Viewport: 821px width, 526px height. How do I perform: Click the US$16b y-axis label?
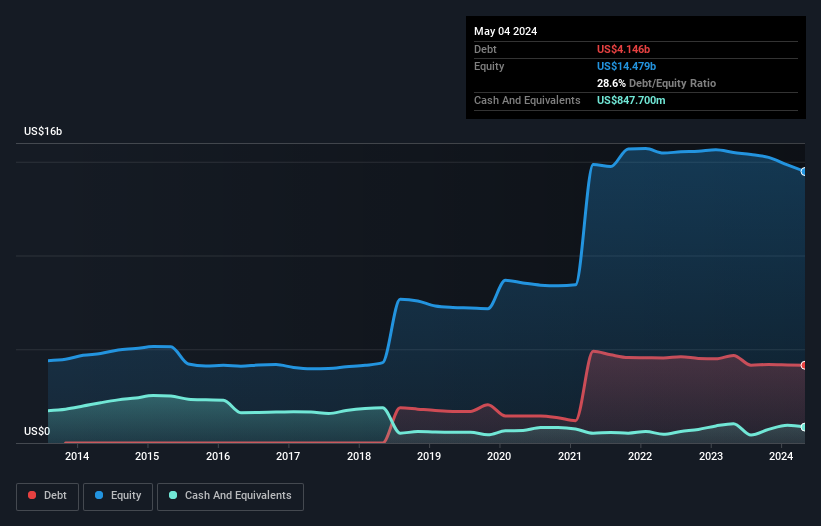click(x=43, y=131)
